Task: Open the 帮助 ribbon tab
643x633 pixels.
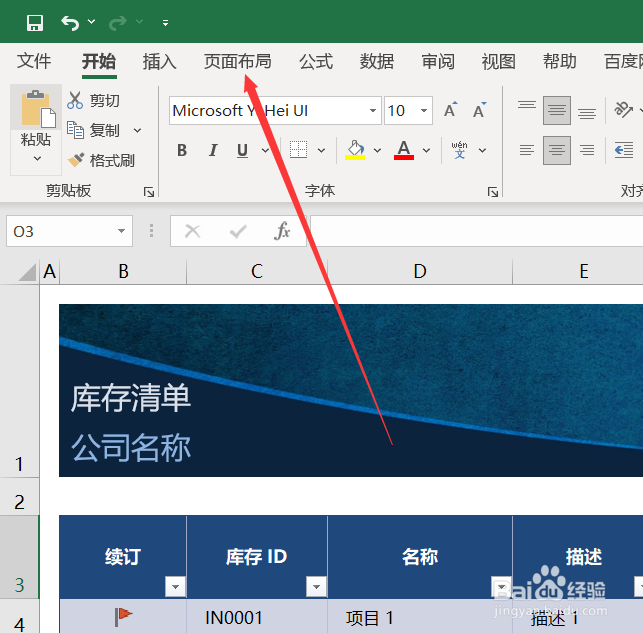Action: (x=559, y=61)
